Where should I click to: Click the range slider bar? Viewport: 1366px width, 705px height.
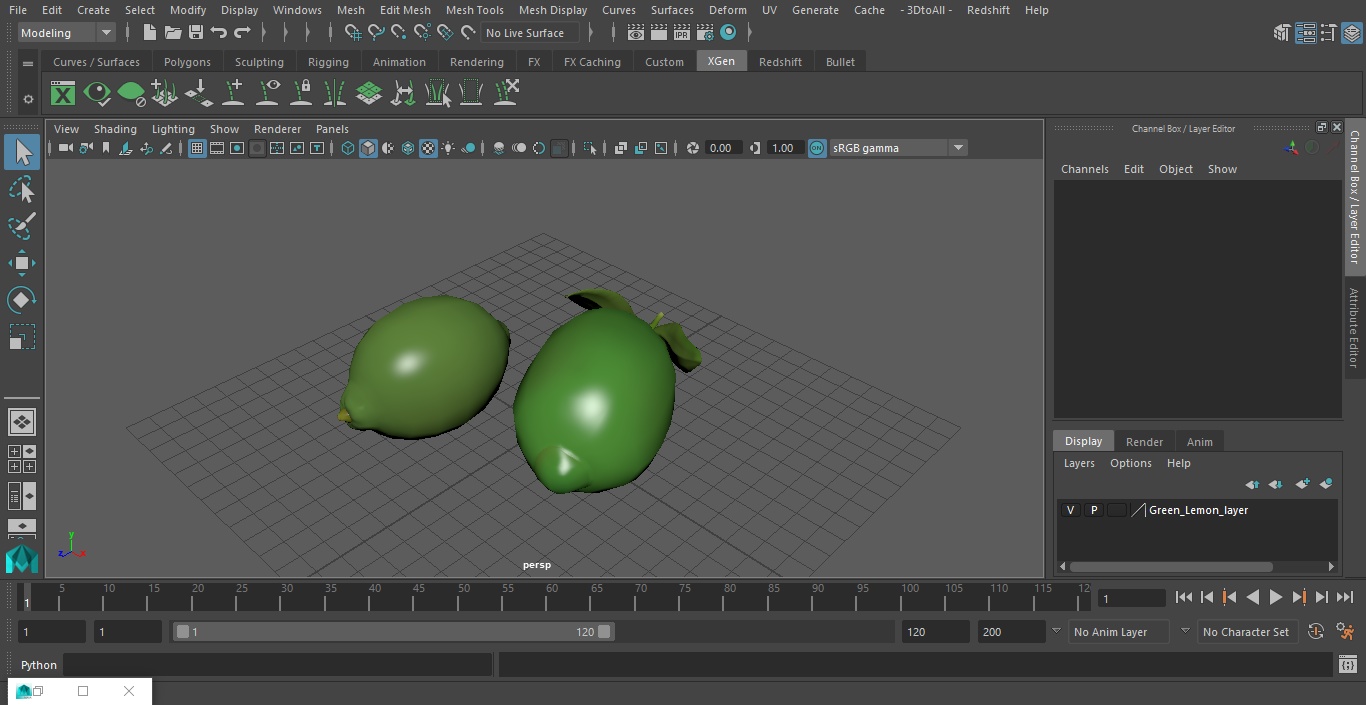tap(394, 632)
